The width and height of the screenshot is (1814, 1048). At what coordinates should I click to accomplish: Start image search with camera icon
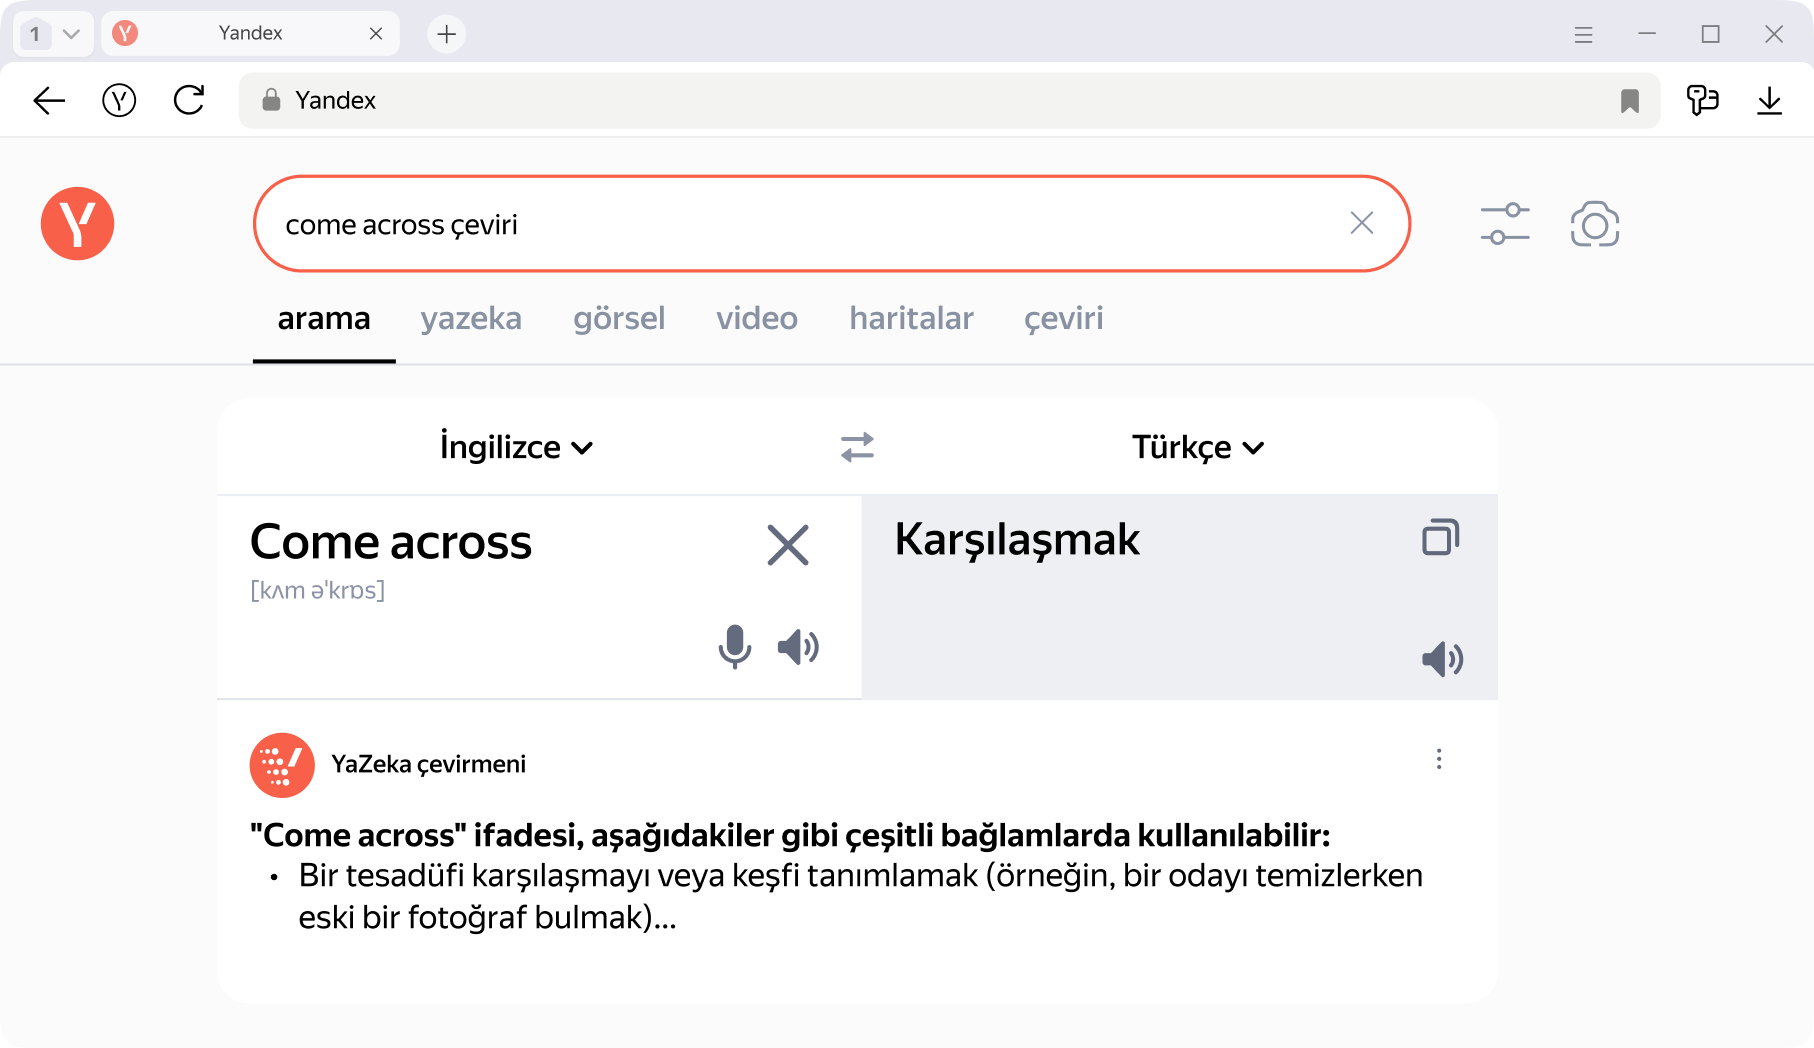click(1595, 224)
